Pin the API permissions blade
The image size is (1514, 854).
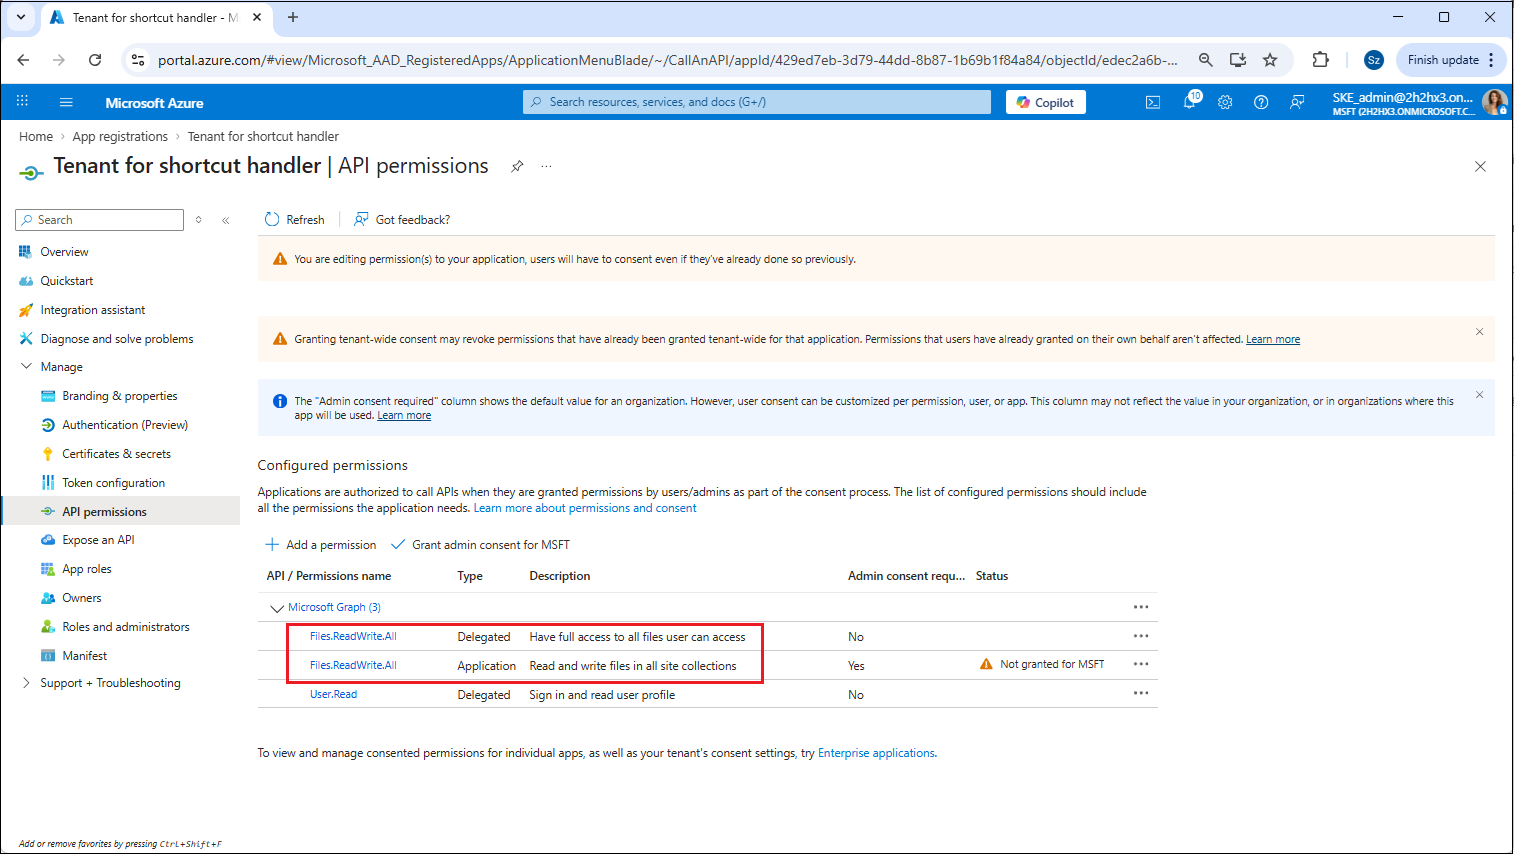click(517, 166)
